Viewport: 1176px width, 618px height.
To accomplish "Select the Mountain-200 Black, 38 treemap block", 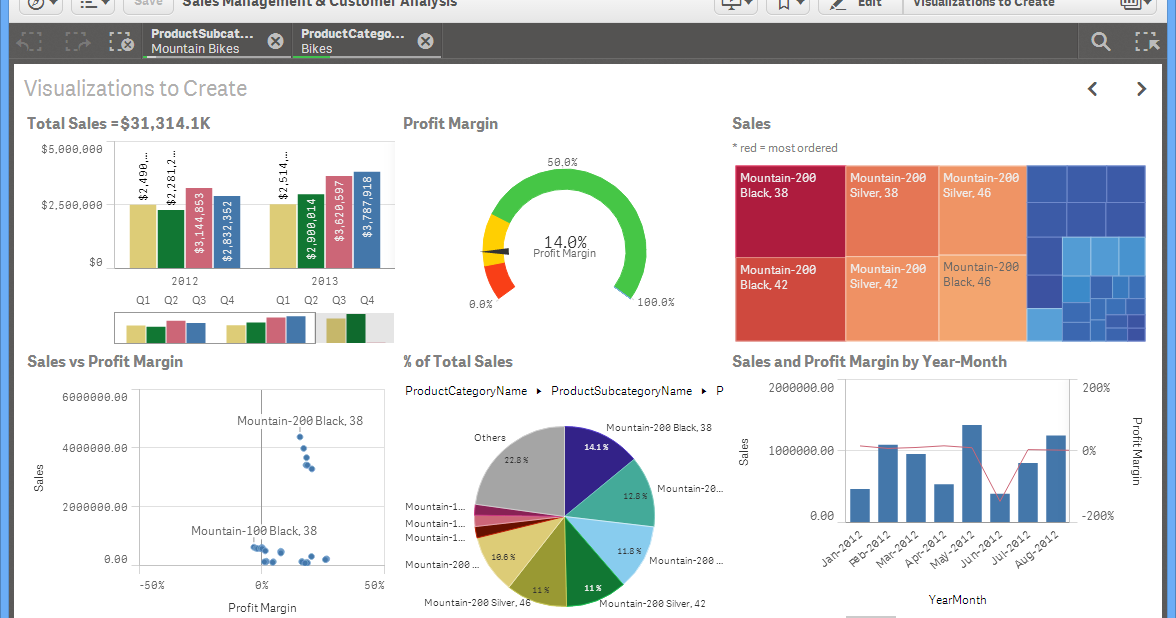I will pos(790,210).
